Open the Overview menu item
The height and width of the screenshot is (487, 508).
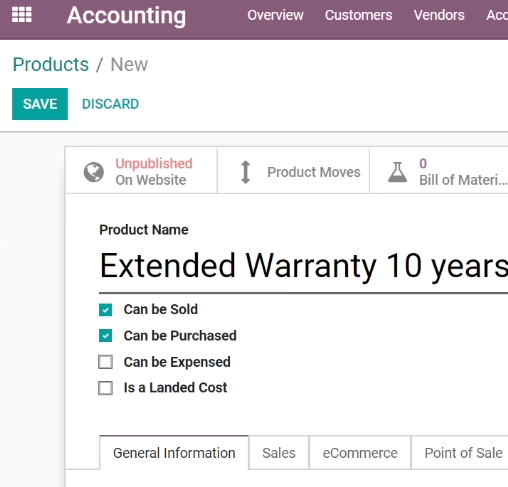275,15
